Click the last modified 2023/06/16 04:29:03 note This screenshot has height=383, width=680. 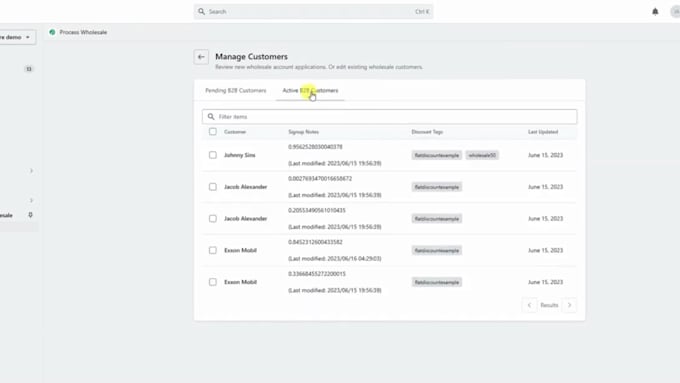pyautogui.click(x=335, y=259)
